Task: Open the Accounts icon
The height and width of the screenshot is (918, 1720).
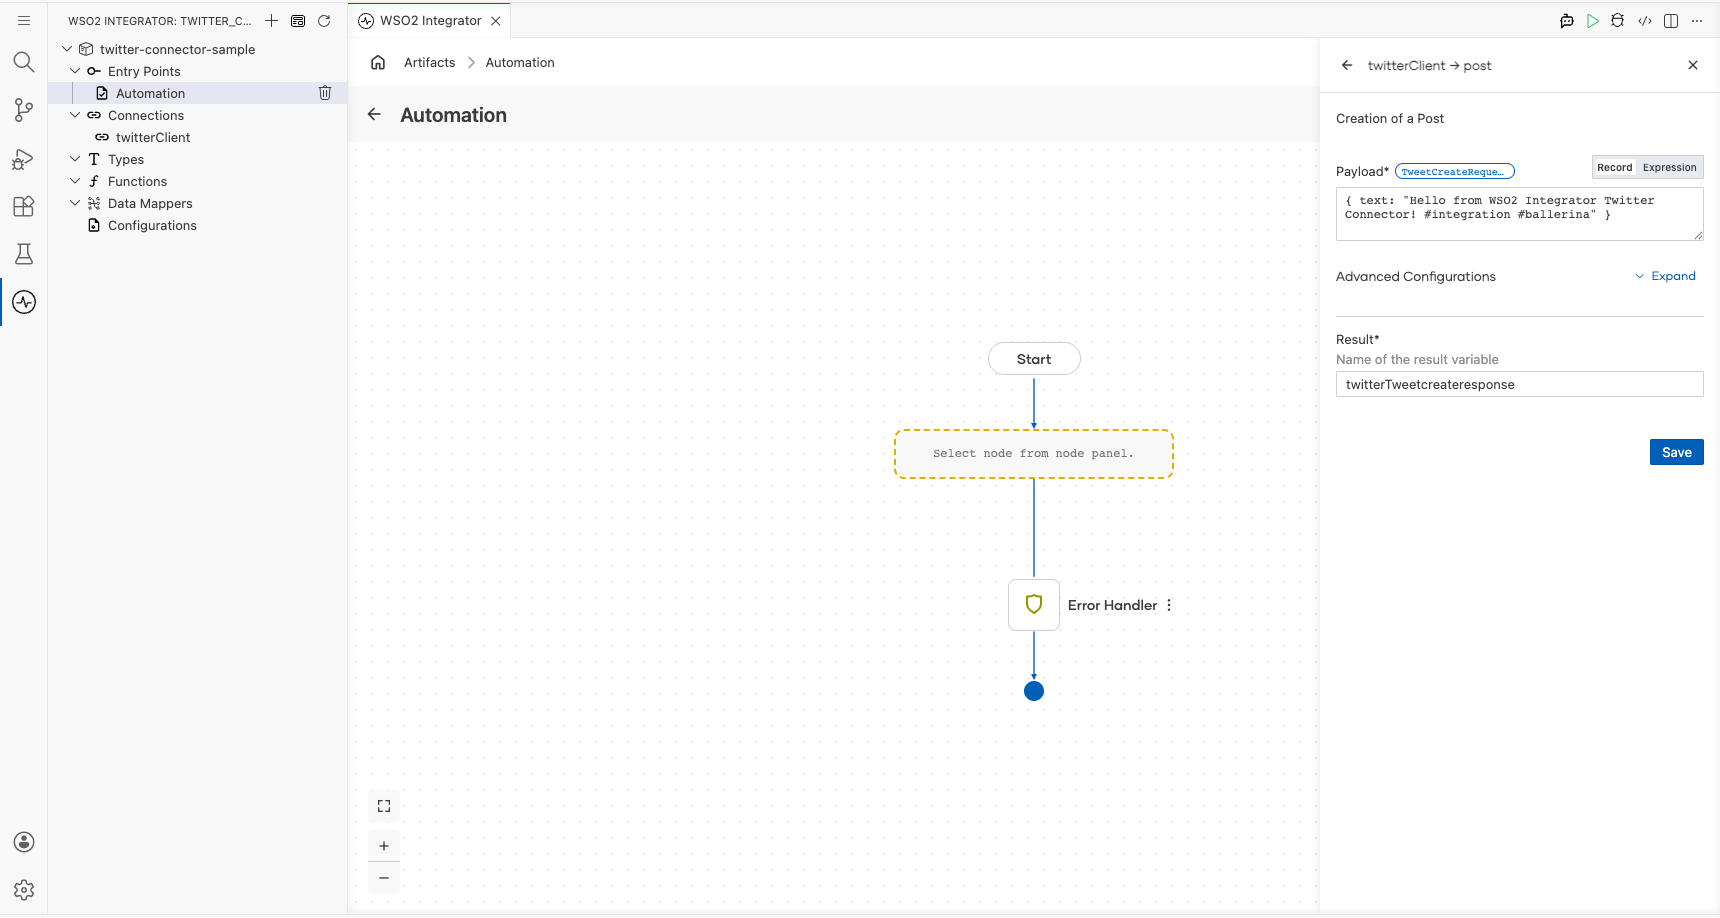Action: (x=24, y=842)
